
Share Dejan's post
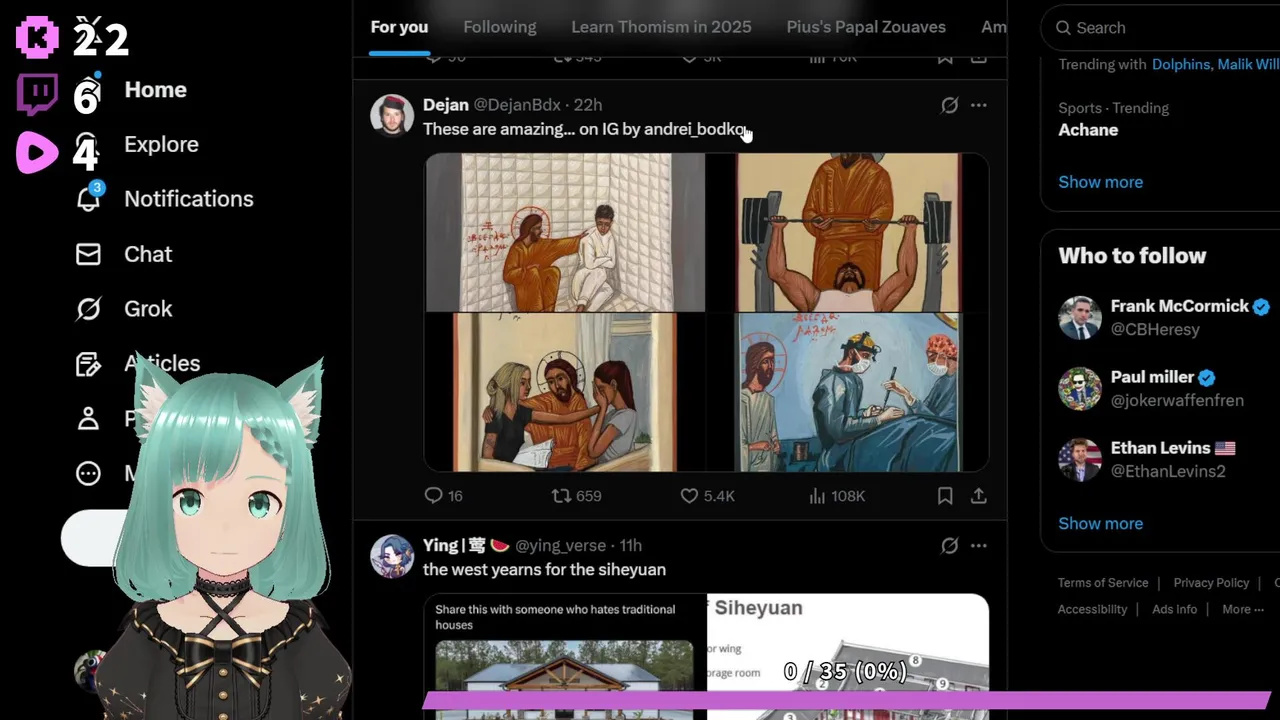coord(979,496)
